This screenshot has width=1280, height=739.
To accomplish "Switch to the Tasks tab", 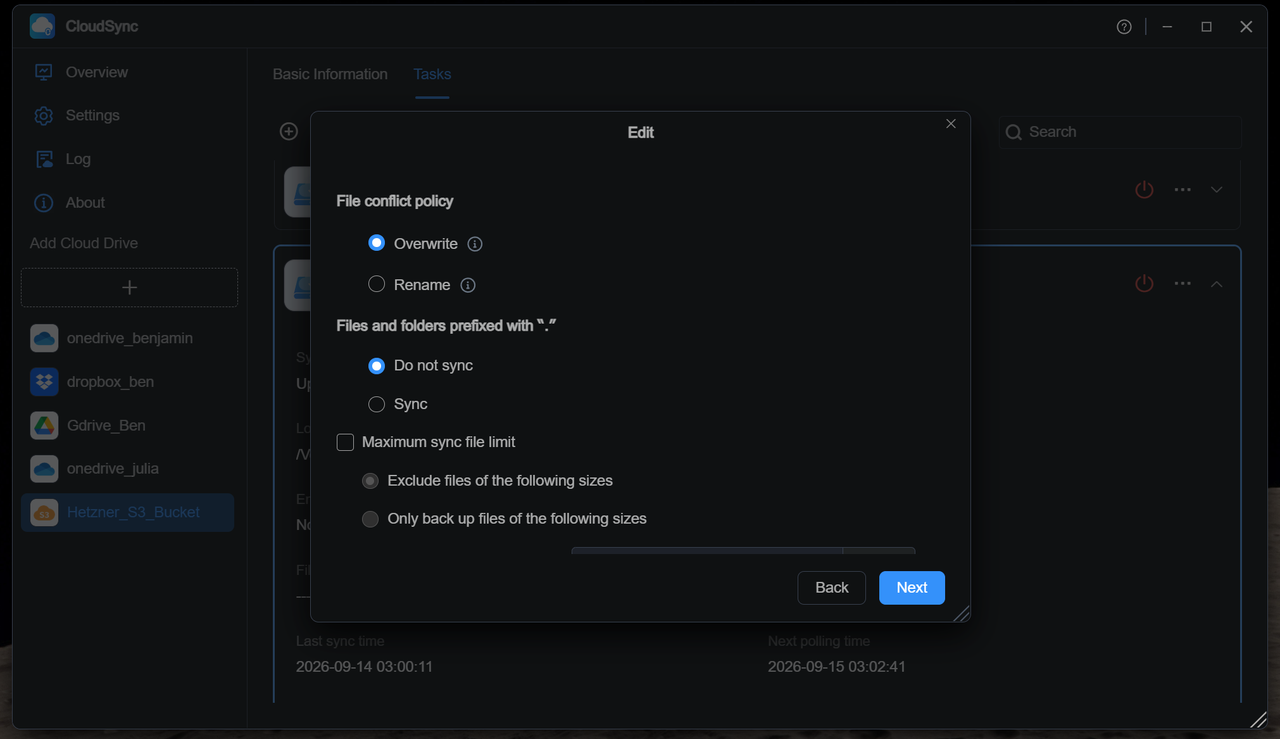I will (432, 74).
